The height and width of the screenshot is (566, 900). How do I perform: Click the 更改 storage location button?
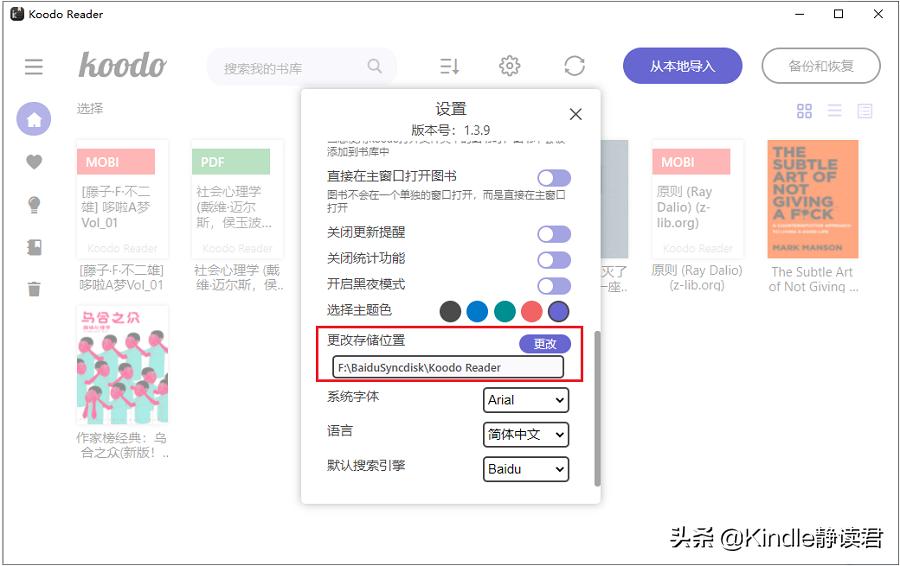pyautogui.click(x=545, y=344)
